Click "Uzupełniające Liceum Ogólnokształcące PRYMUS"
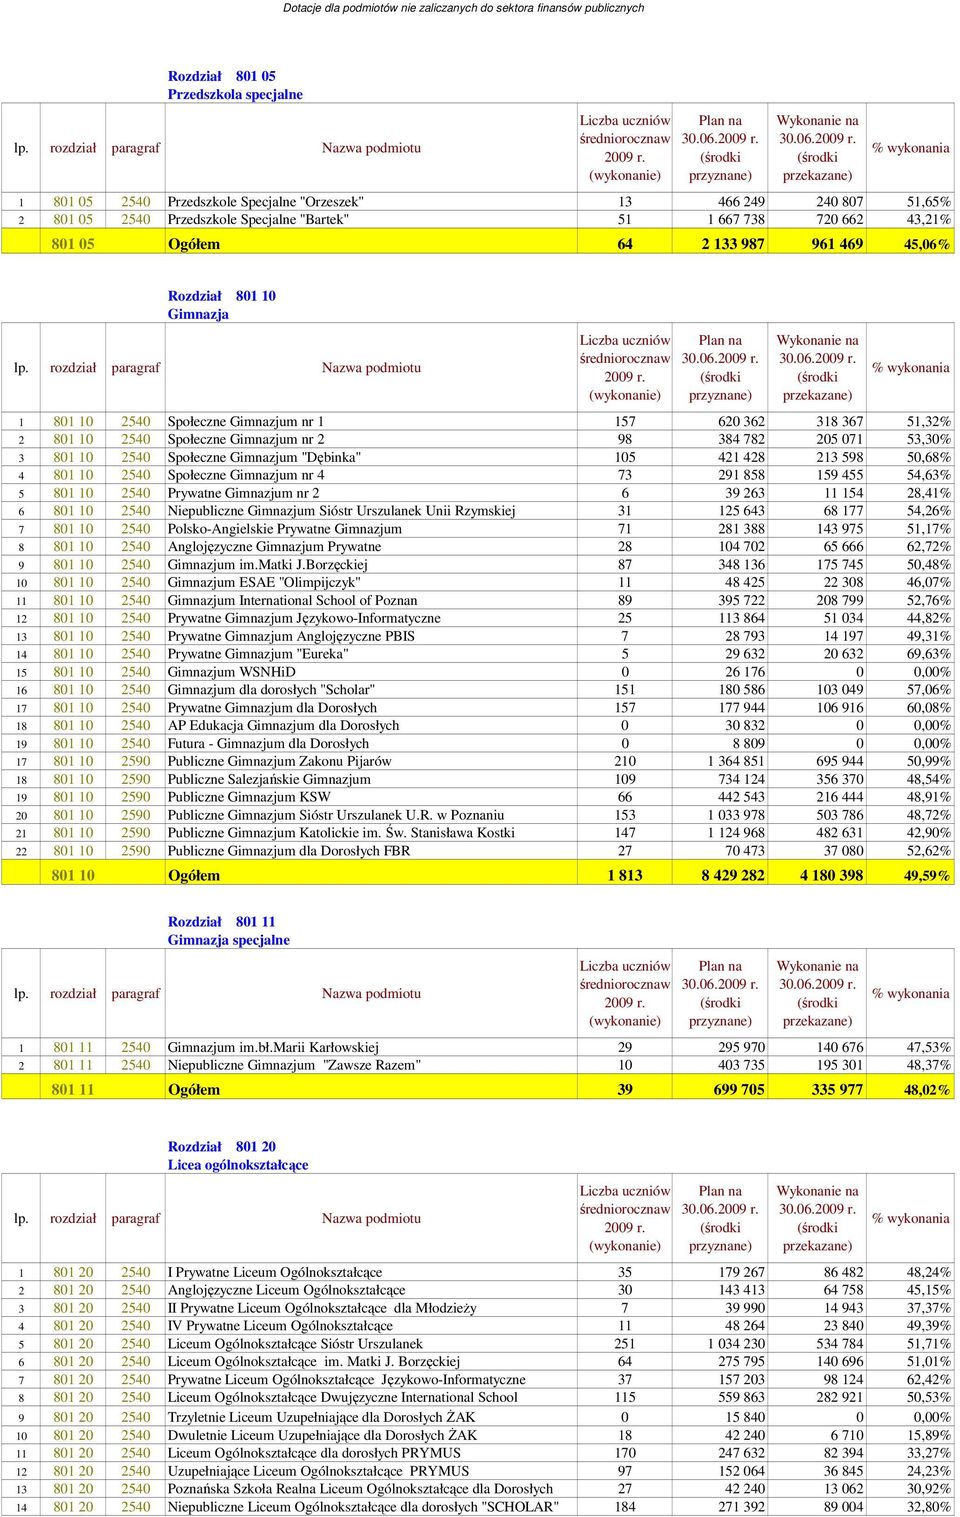The image size is (960, 1517). (319, 1472)
